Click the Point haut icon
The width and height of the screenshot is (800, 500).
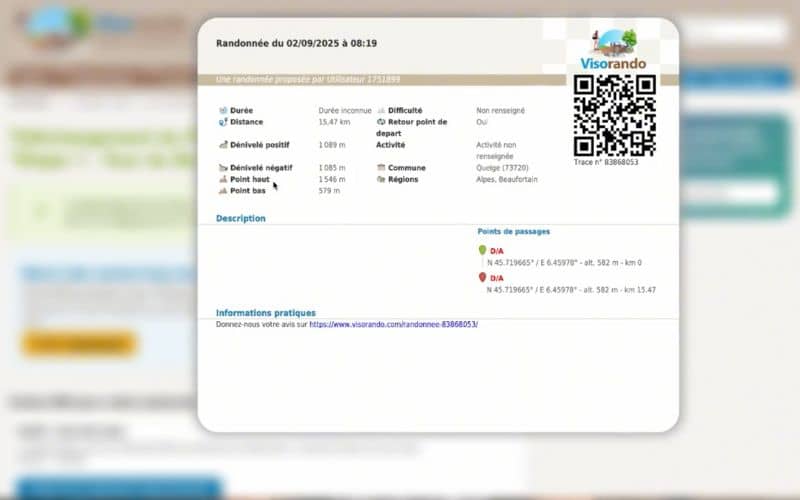pos(222,179)
